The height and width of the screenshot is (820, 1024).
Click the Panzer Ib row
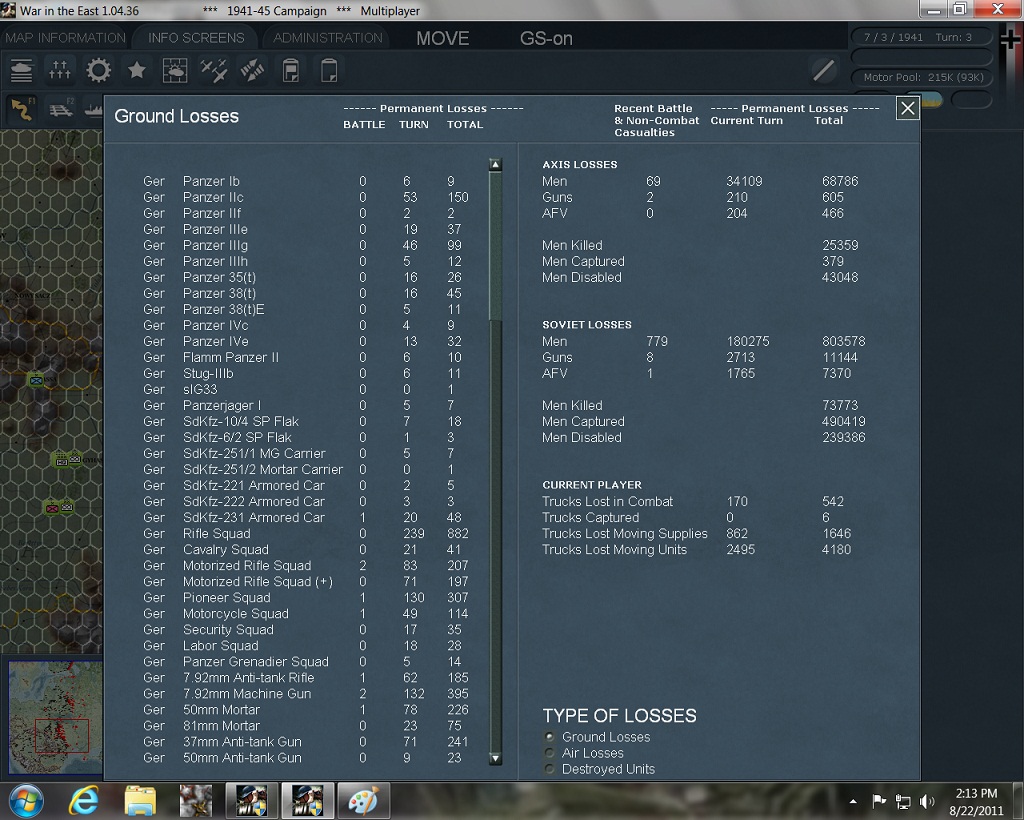[x=306, y=181]
